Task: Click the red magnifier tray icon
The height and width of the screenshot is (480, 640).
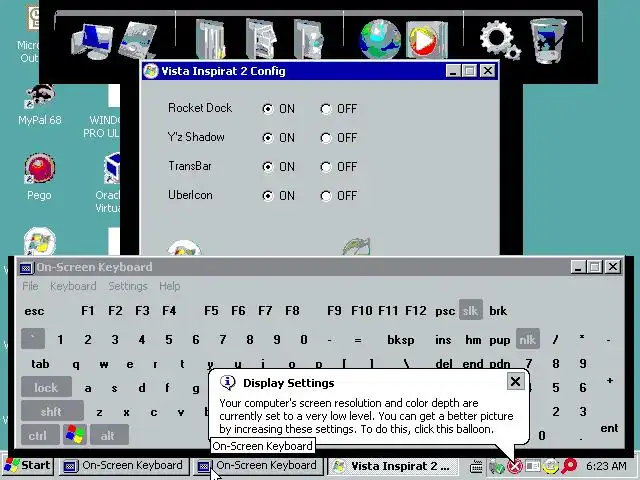Action: click(569, 466)
